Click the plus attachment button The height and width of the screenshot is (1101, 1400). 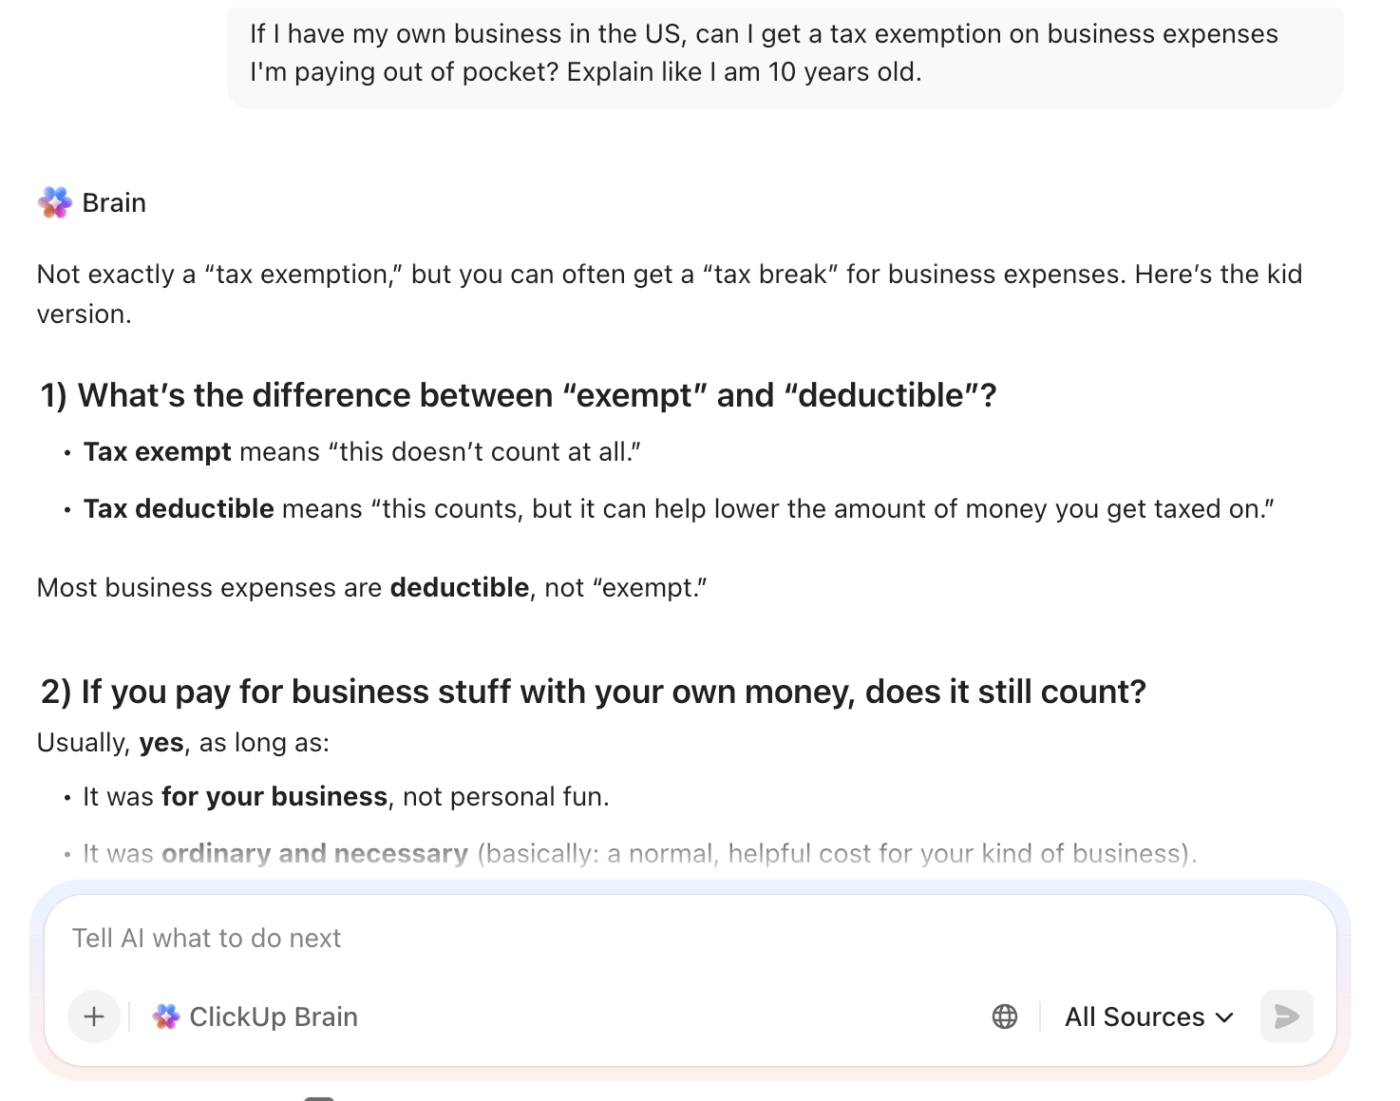94,1017
